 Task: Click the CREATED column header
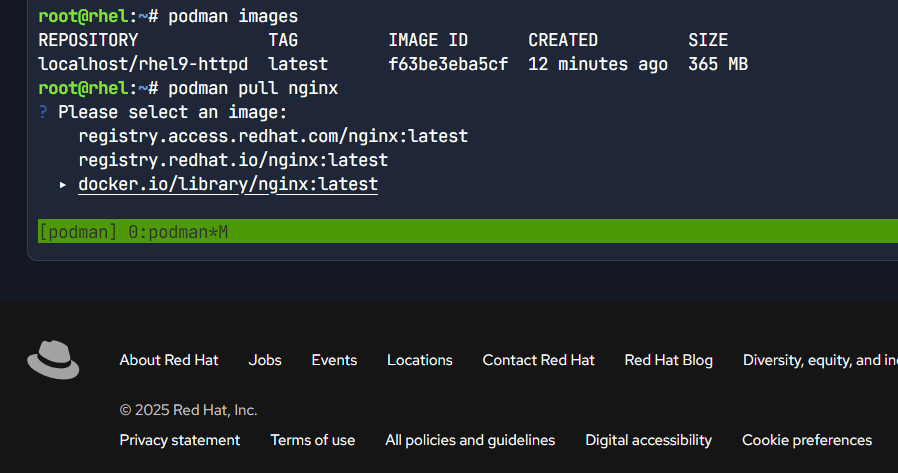point(563,40)
